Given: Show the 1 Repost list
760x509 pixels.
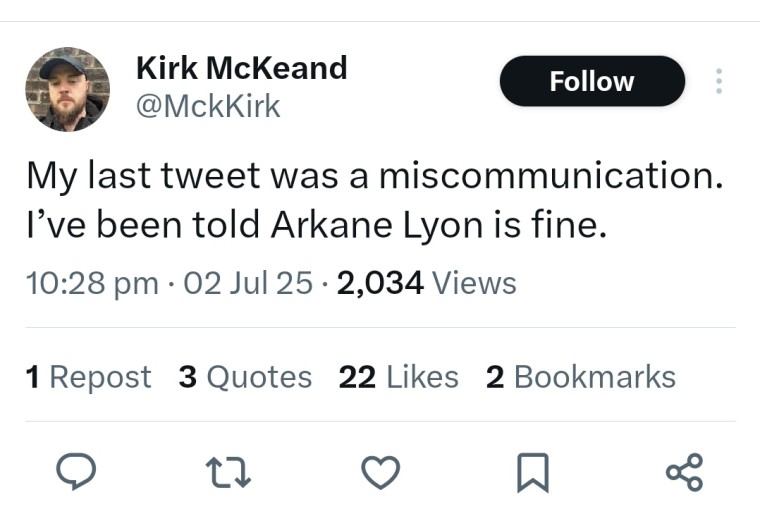Looking at the screenshot, I should [89, 377].
